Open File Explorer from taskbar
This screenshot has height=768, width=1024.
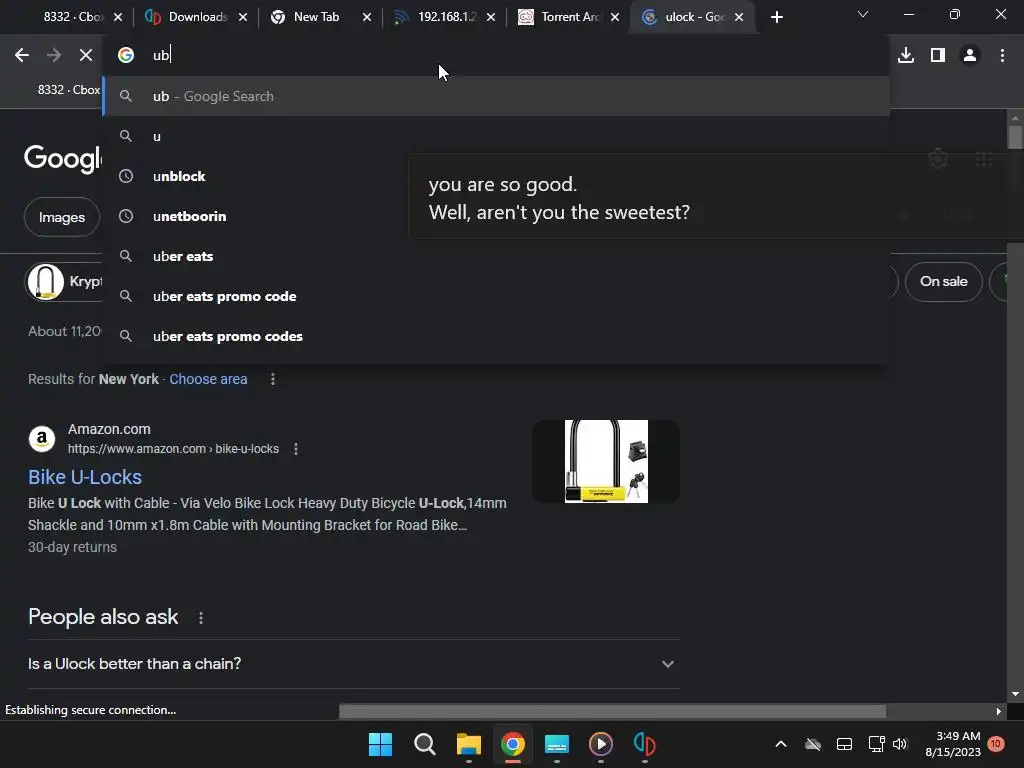pos(468,744)
